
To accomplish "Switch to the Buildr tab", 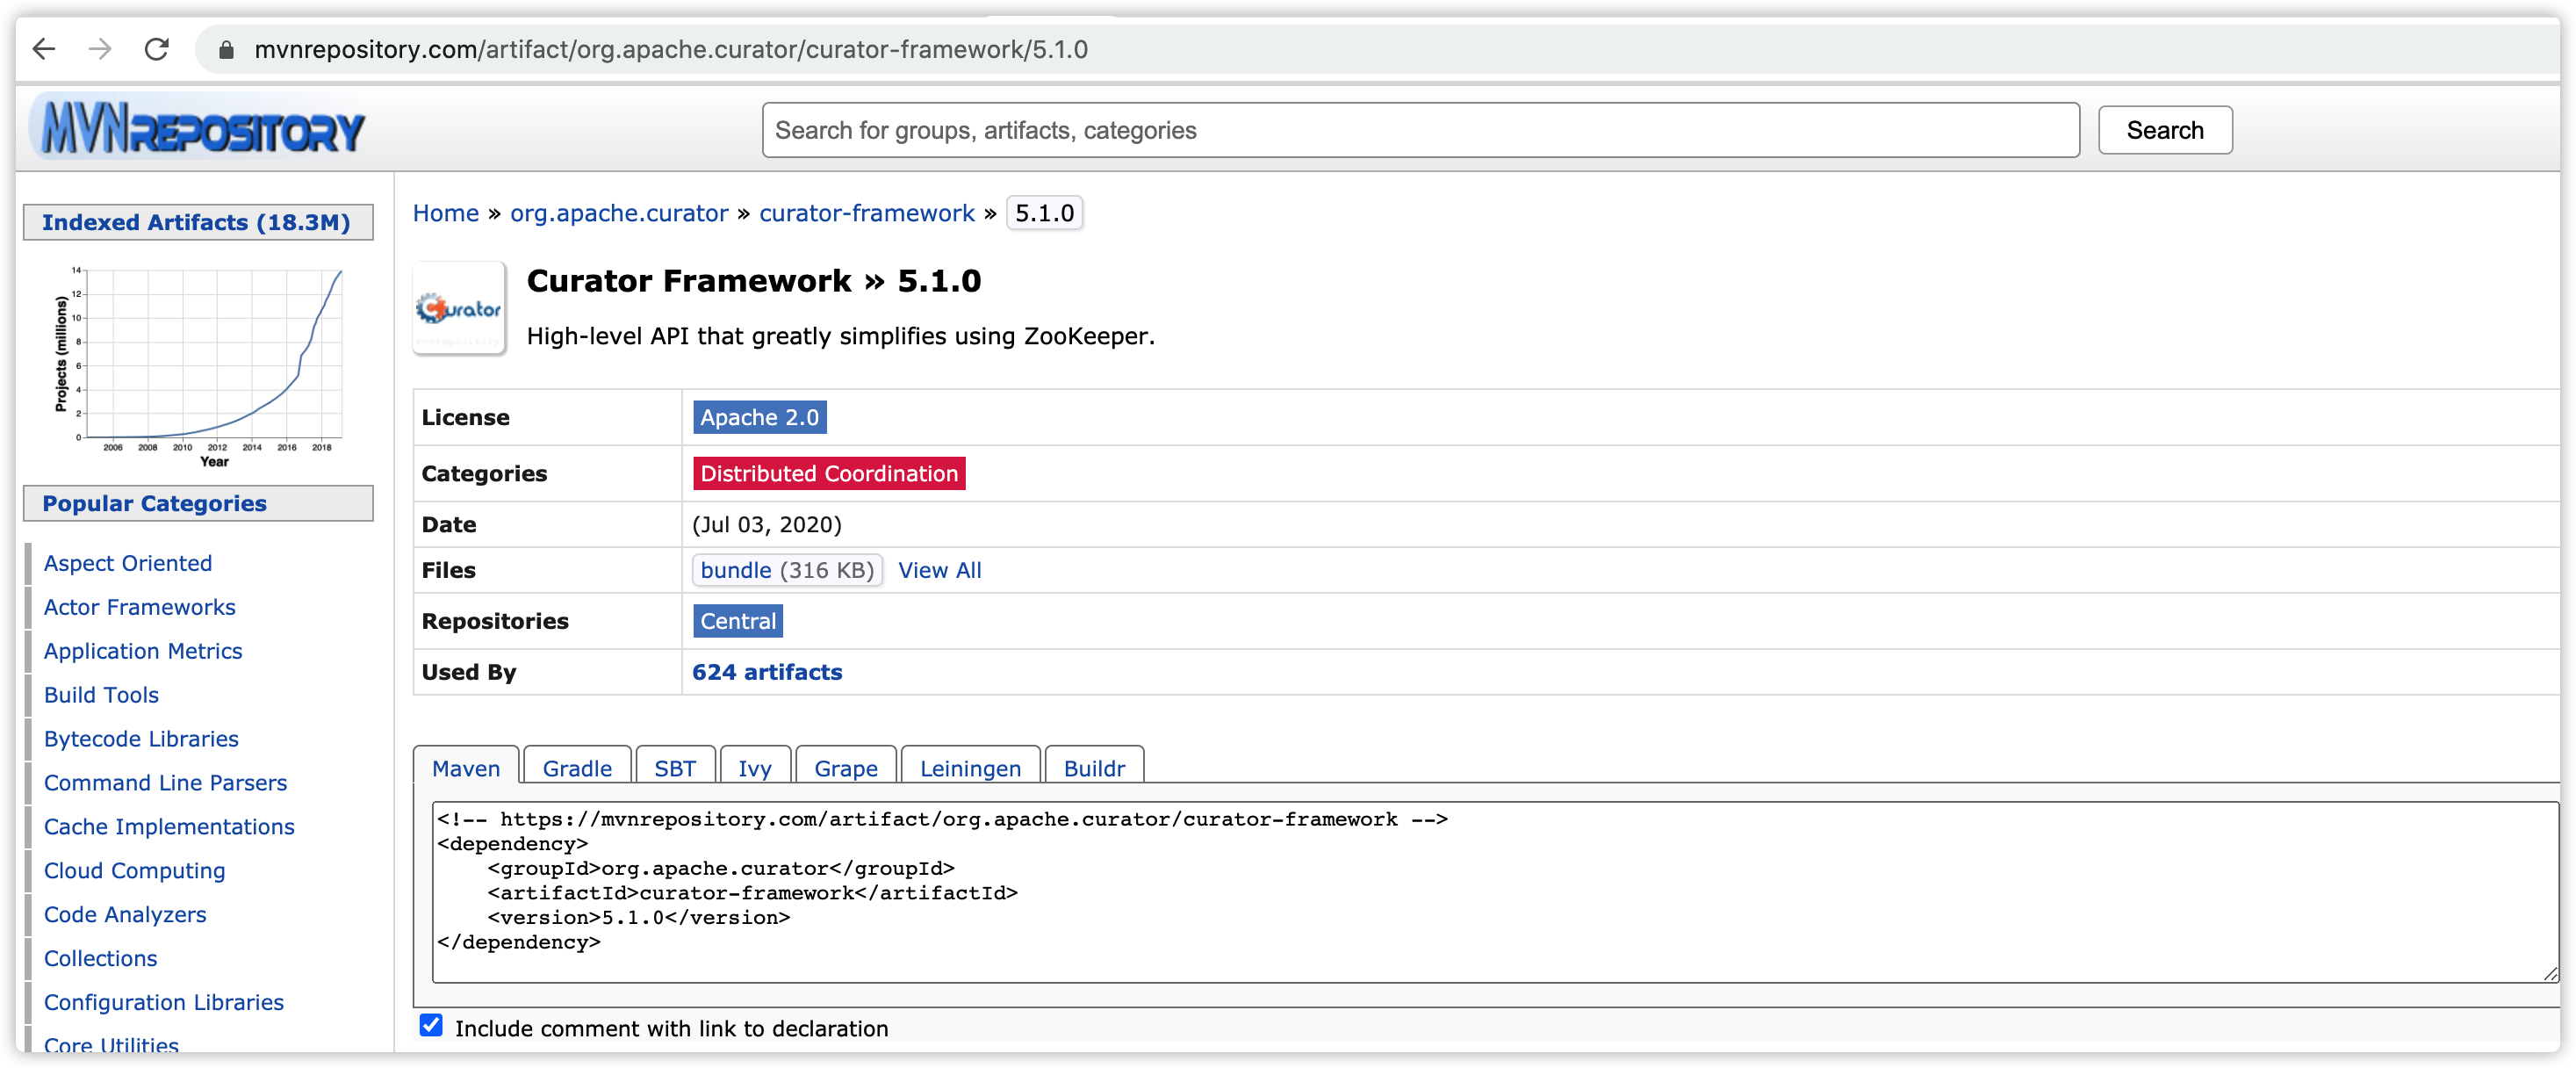I will pyautogui.click(x=1094, y=768).
